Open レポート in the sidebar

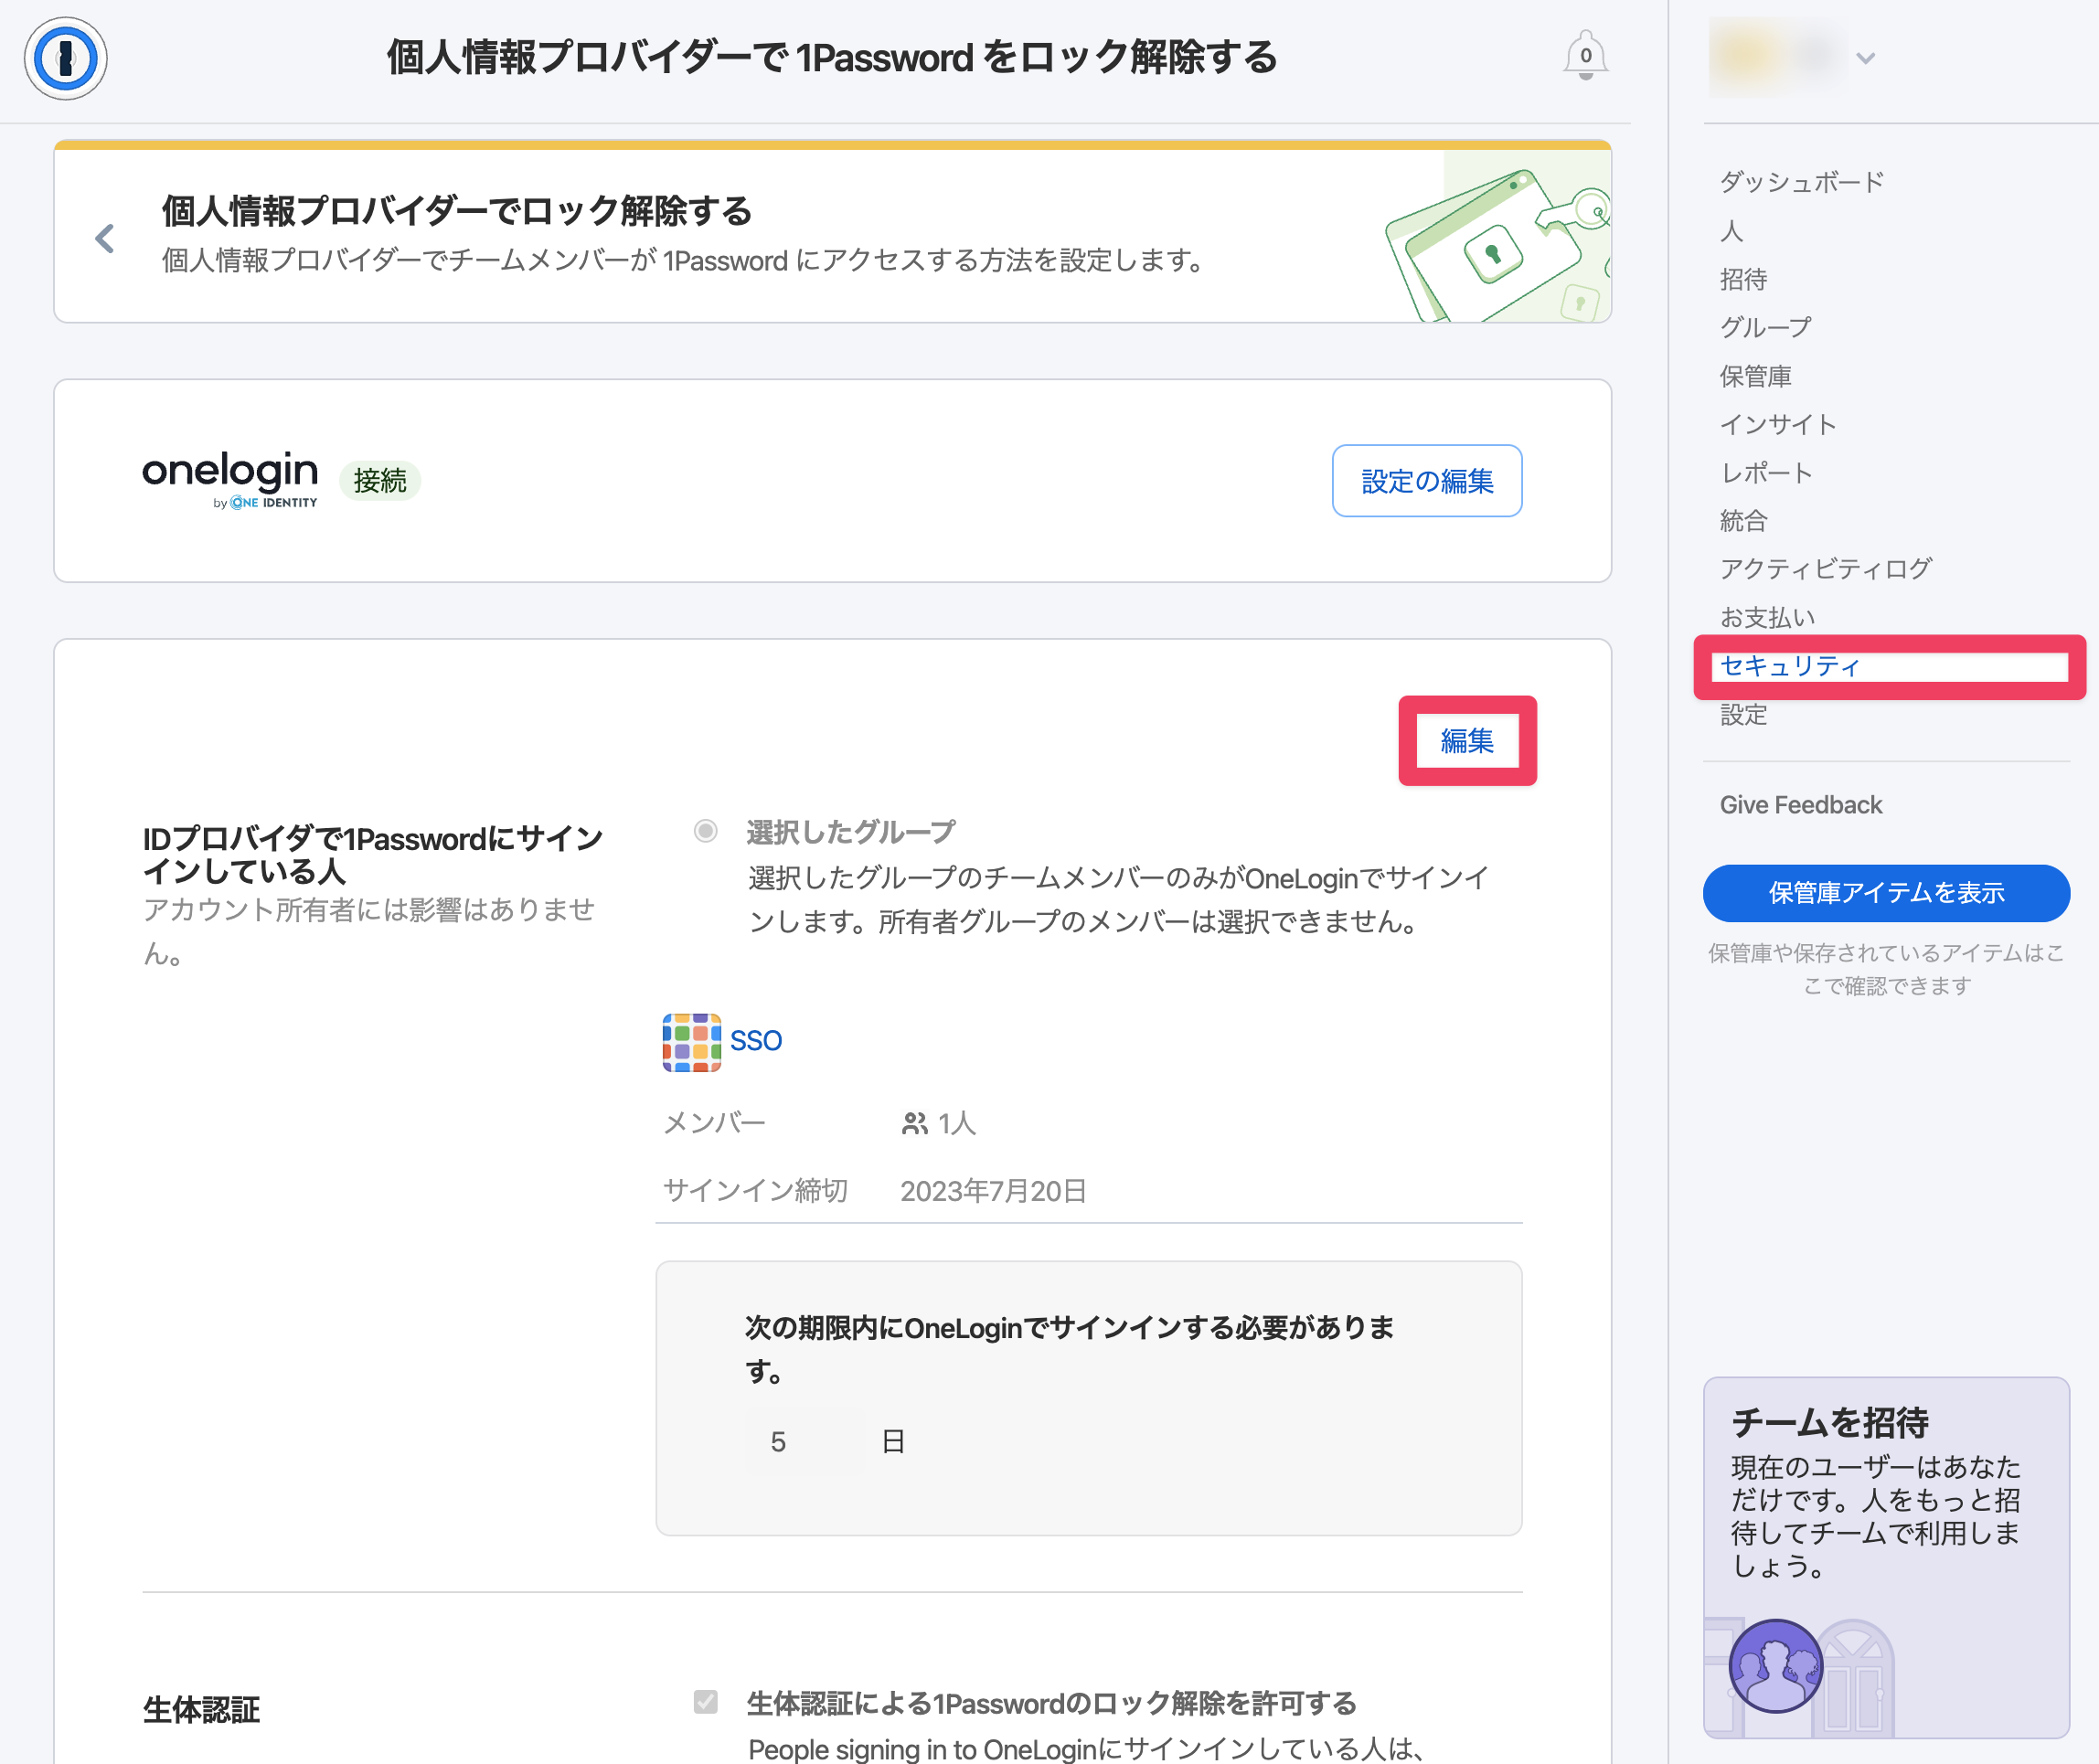pos(1766,473)
